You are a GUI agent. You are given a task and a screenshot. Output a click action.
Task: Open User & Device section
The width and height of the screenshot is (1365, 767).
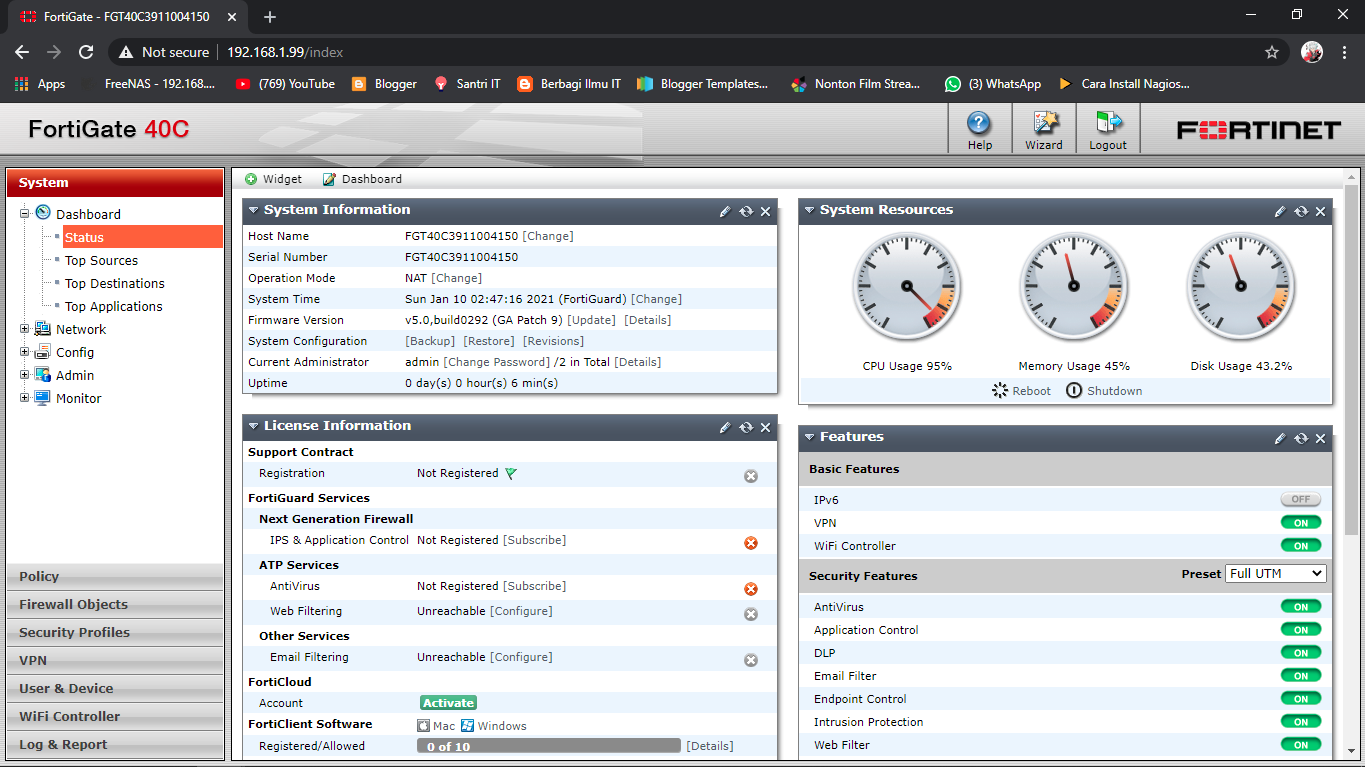[x=115, y=688]
